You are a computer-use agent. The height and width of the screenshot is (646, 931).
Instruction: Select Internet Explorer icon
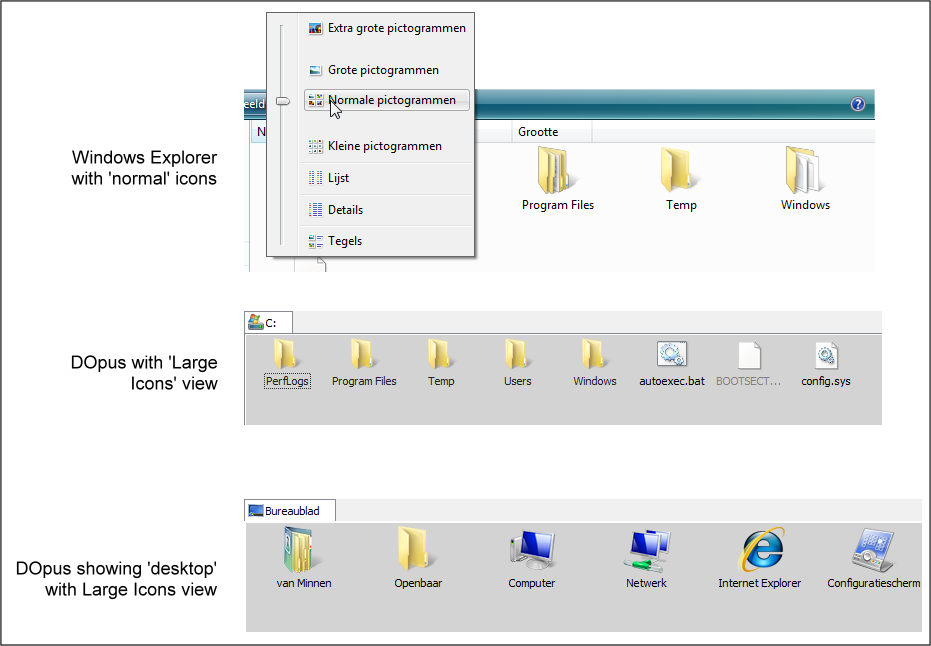coord(760,549)
